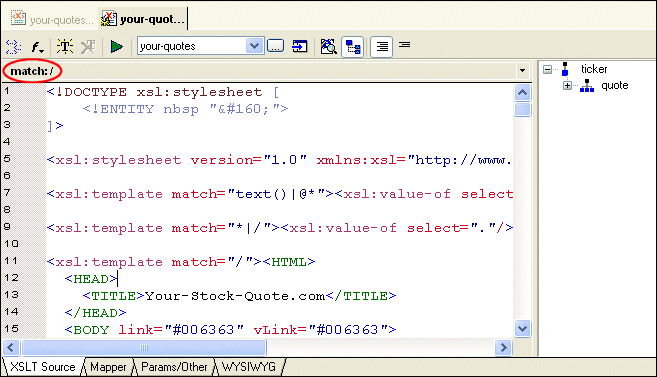Switch to the XSLT Source tab
This screenshot has height=377, width=657.
pyautogui.click(x=43, y=367)
